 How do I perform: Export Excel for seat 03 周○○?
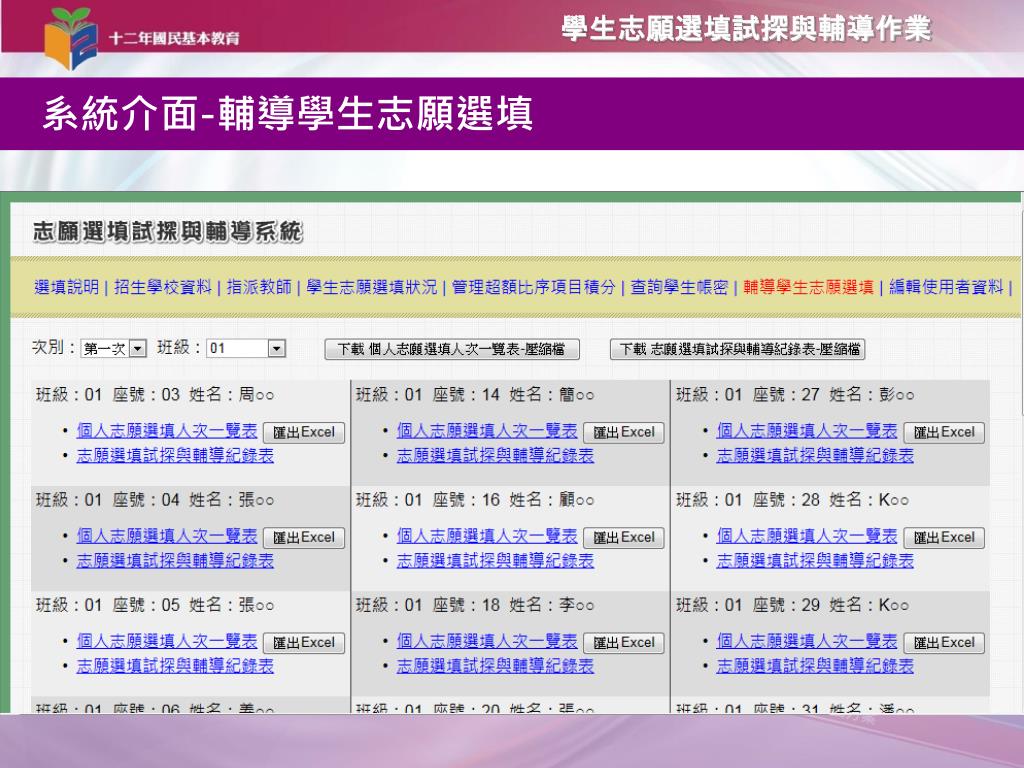304,432
